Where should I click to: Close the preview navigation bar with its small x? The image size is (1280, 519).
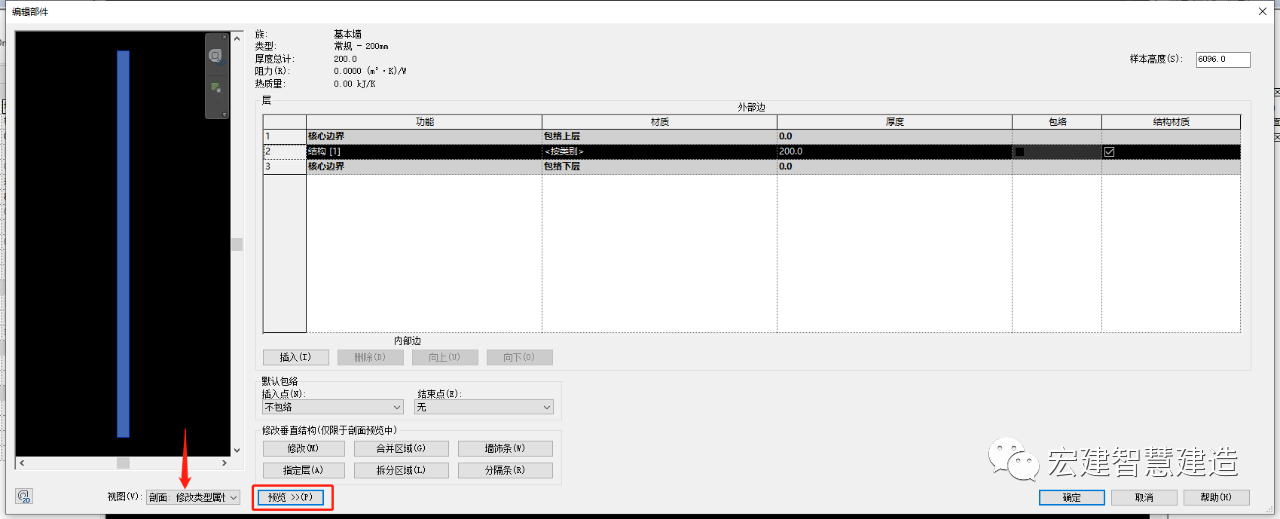[x=226, y=38]
